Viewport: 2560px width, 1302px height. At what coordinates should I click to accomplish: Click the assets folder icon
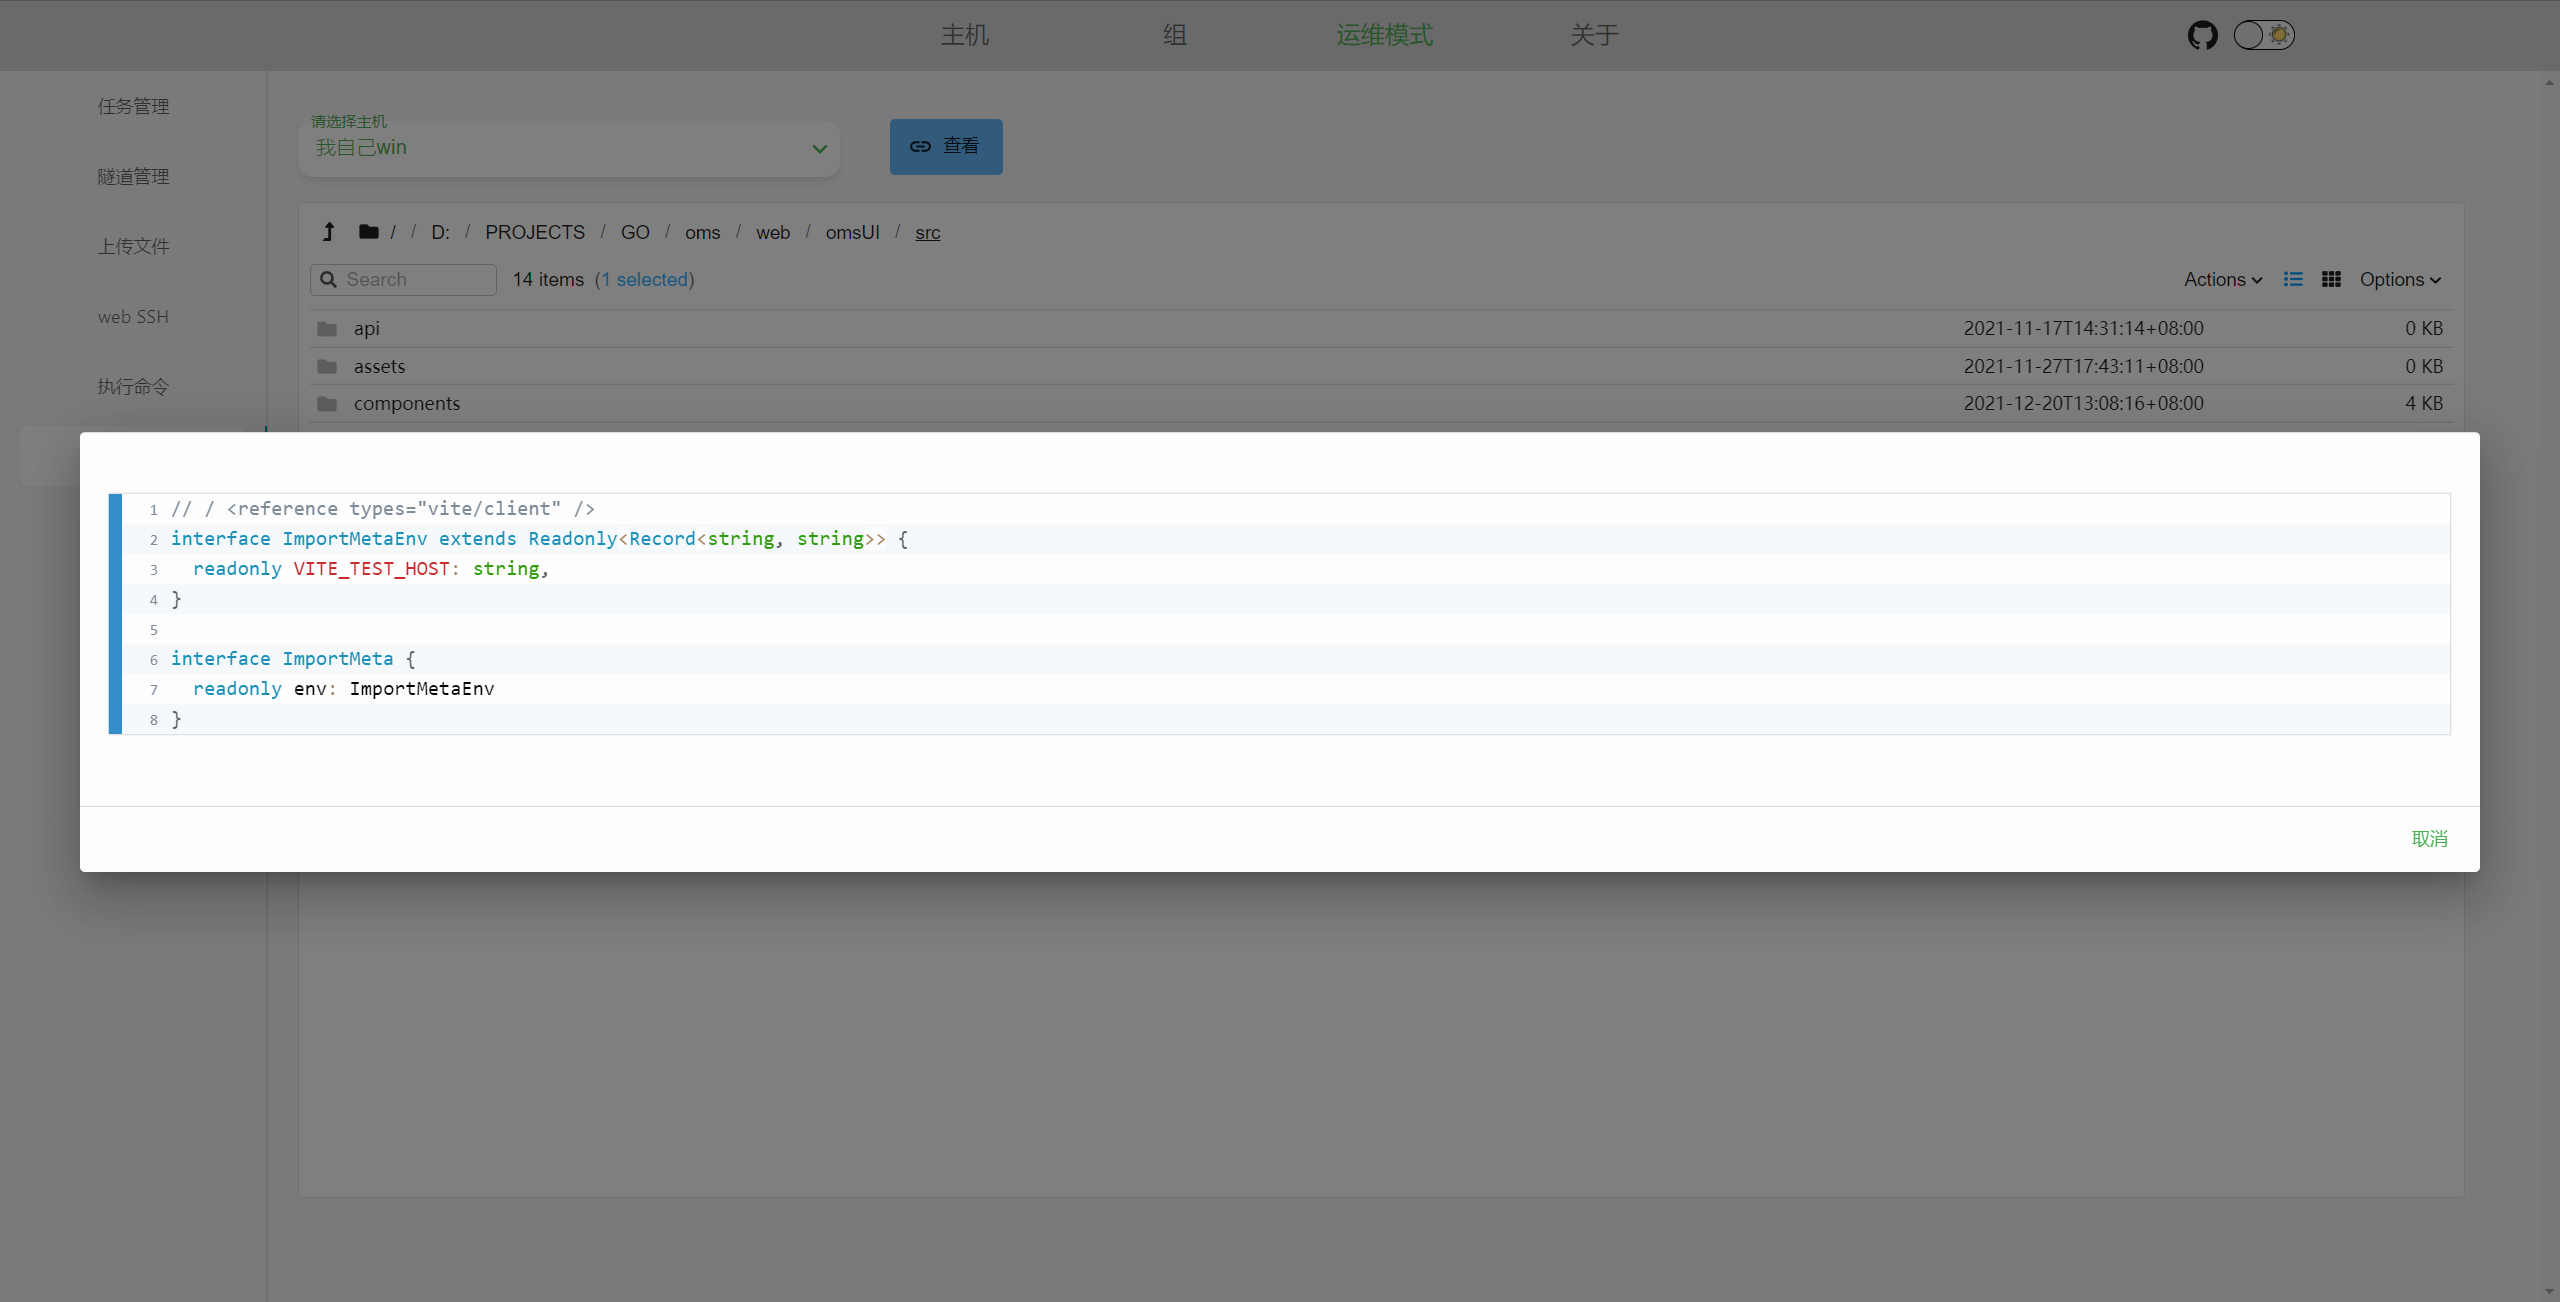327,366
